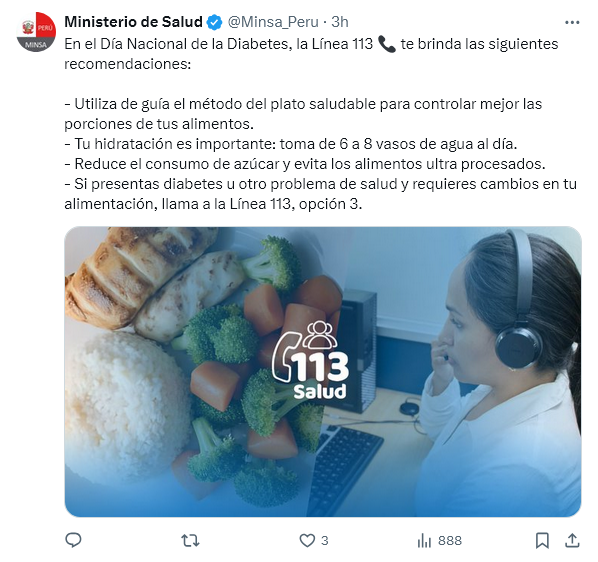Click the tweet text about Línea 113 opción 3
Screen dimensions: 598x562
320,194
